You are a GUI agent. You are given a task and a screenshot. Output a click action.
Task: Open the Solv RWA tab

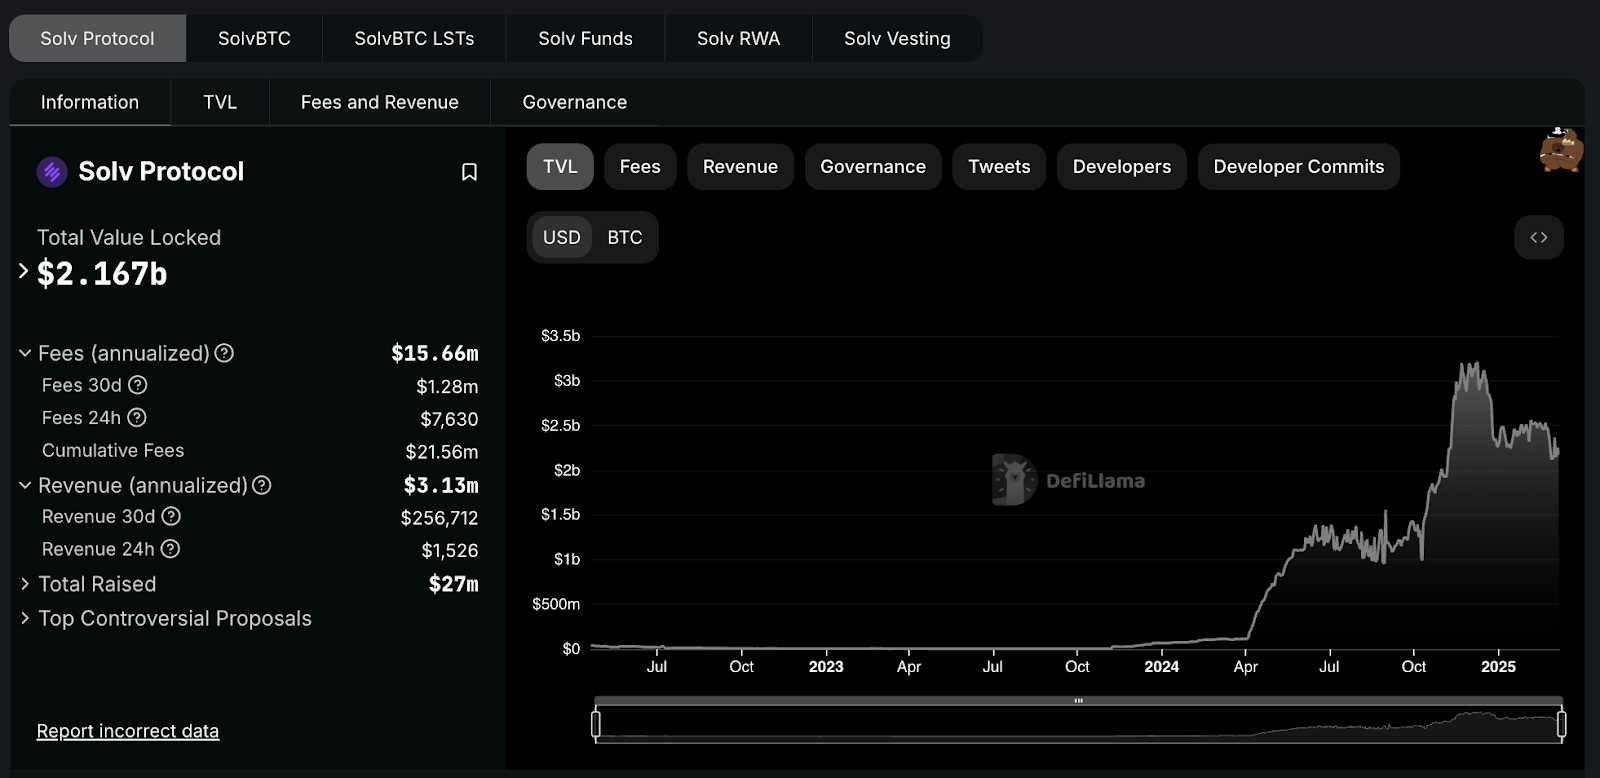738,38
